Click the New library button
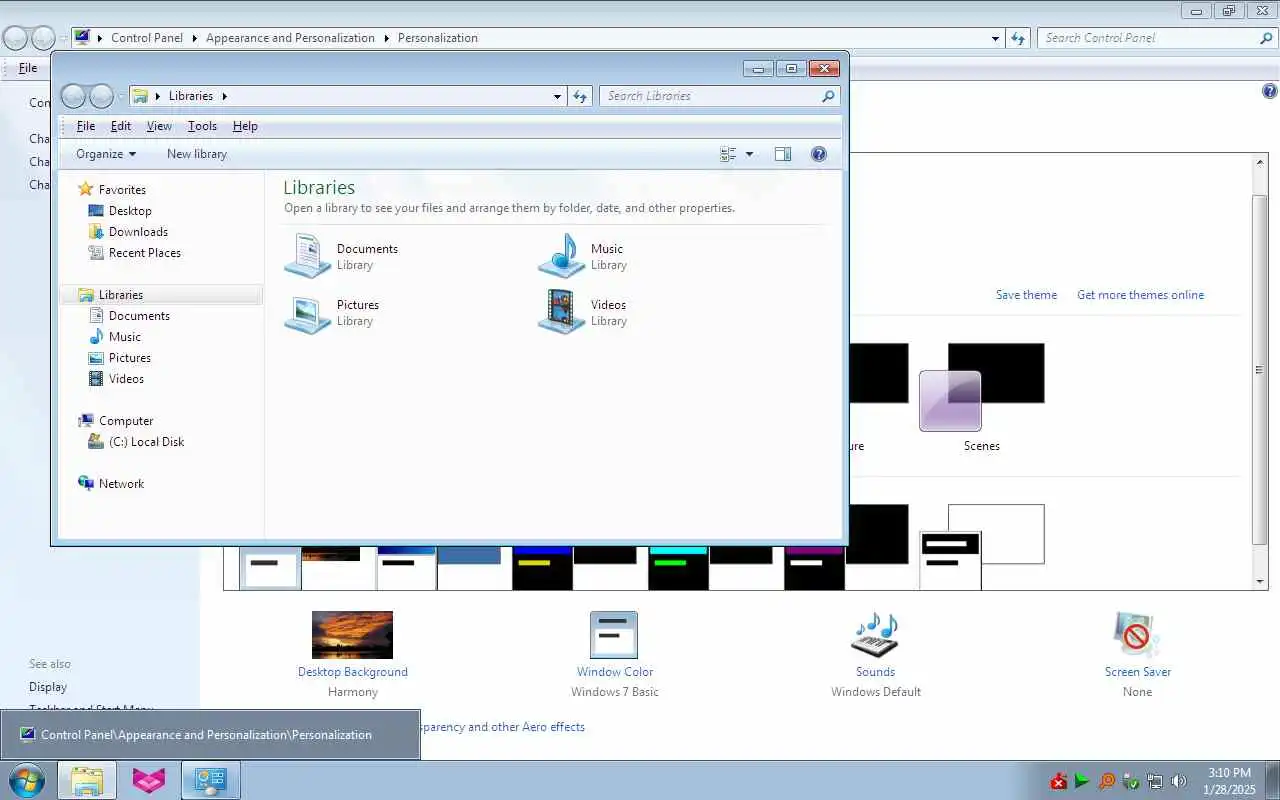This screenshot has width=1280, height=800. point(197,154)
